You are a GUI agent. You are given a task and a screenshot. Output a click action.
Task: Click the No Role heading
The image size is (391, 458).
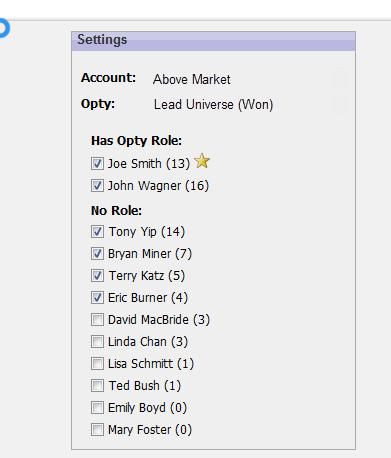116,211
